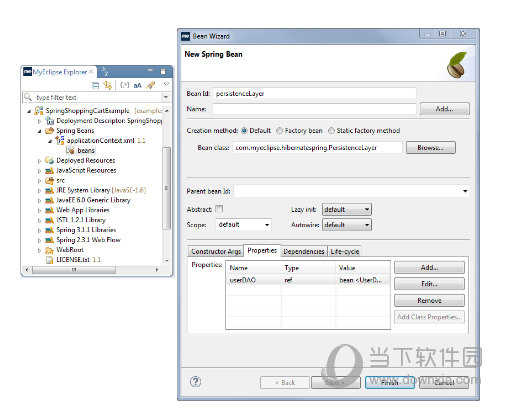
Task: Select the userDAO property row
Action: pos(308,280)
